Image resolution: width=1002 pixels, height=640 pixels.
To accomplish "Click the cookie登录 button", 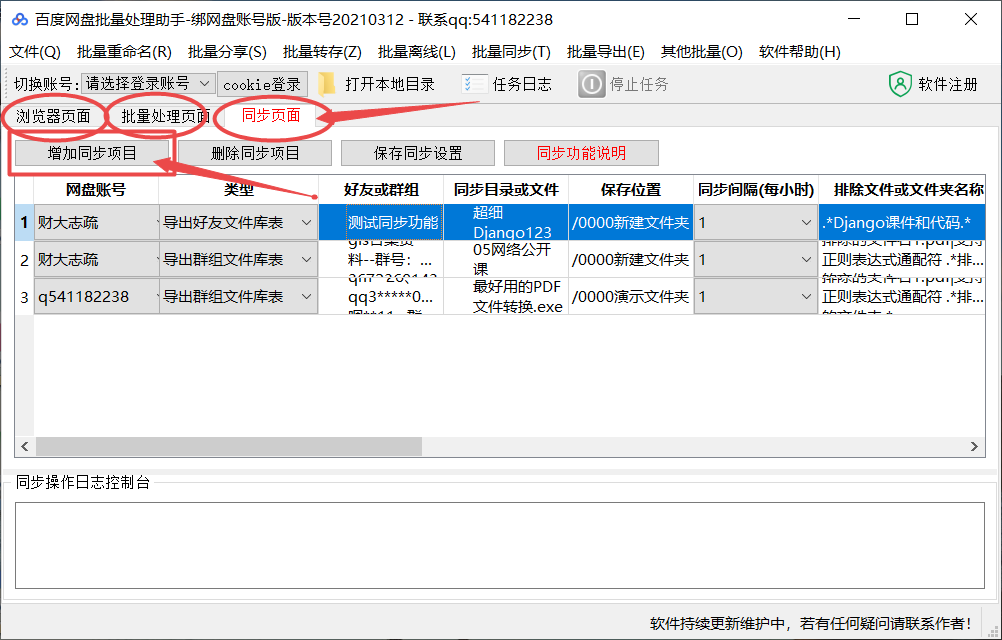I will pos(262,84).
